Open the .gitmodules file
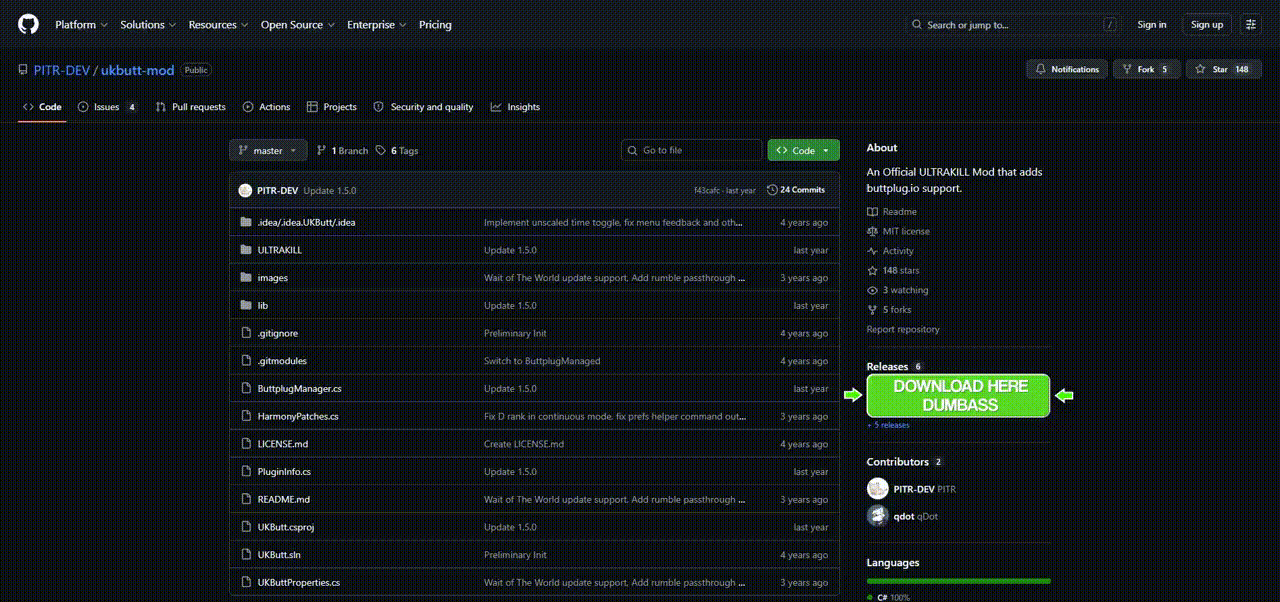The width and height of the screenshot is (1280, 602). (x=282, y=361)
